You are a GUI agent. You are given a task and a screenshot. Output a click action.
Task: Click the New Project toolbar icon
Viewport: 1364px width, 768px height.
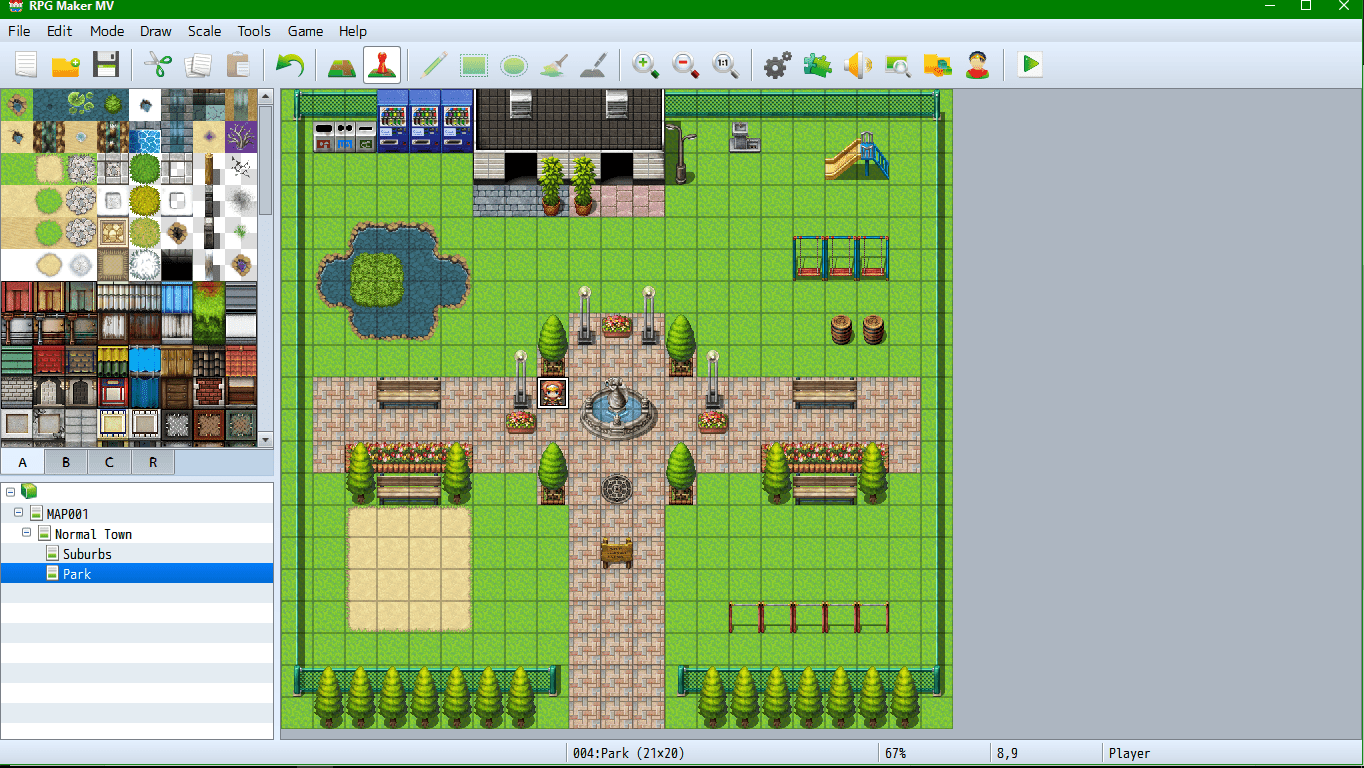[26, 65]
